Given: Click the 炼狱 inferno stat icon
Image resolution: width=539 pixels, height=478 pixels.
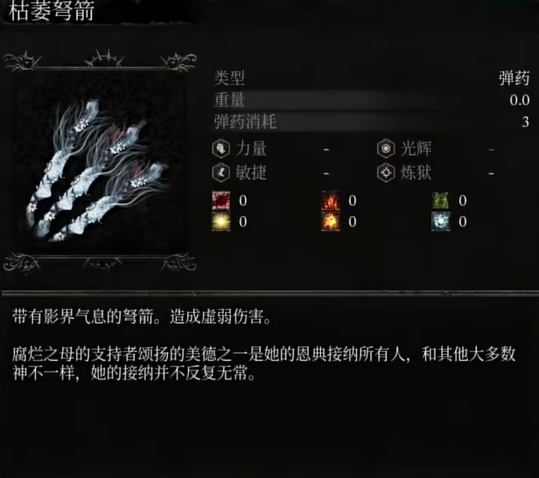Looking at the screenshot, I should click(386, 173).
